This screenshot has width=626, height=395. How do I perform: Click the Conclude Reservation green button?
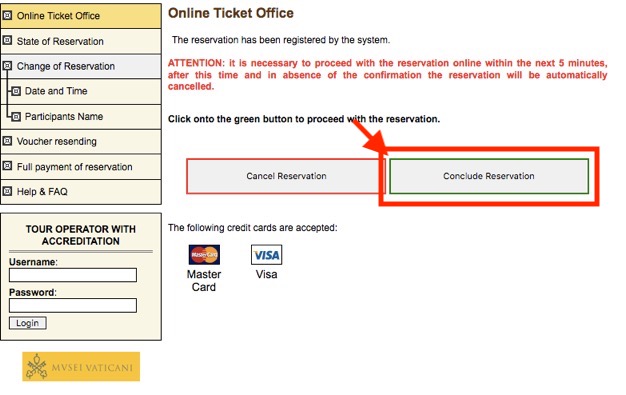click(x=489, y=176)
